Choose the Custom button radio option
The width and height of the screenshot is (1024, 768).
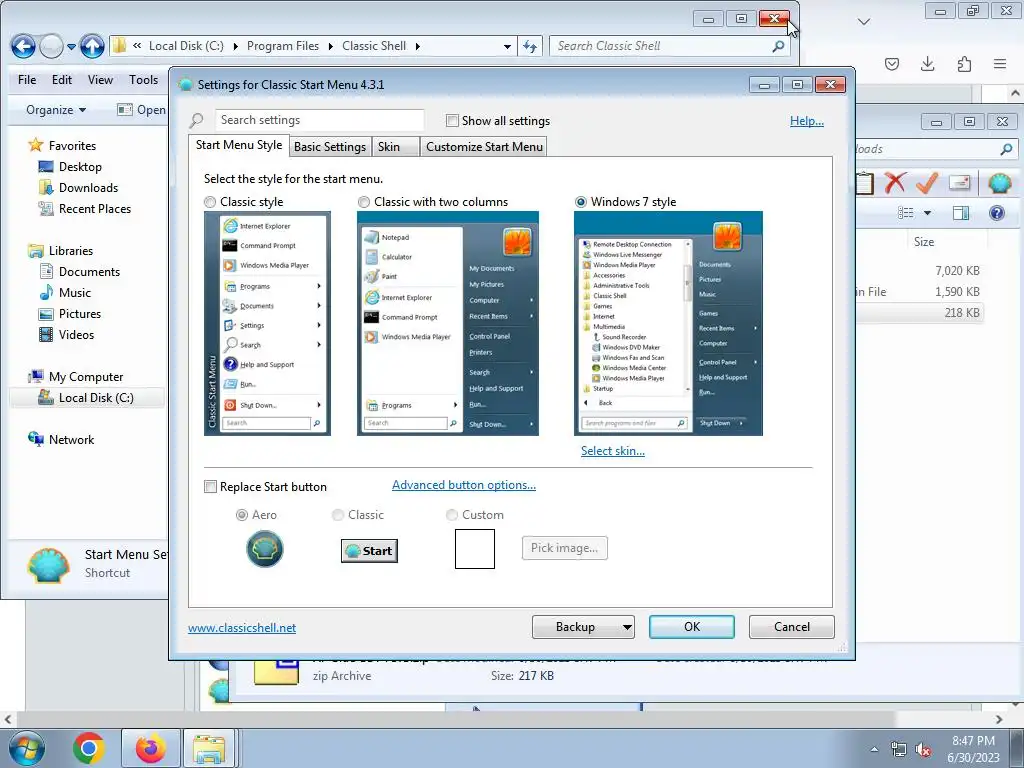coord(452,515)
